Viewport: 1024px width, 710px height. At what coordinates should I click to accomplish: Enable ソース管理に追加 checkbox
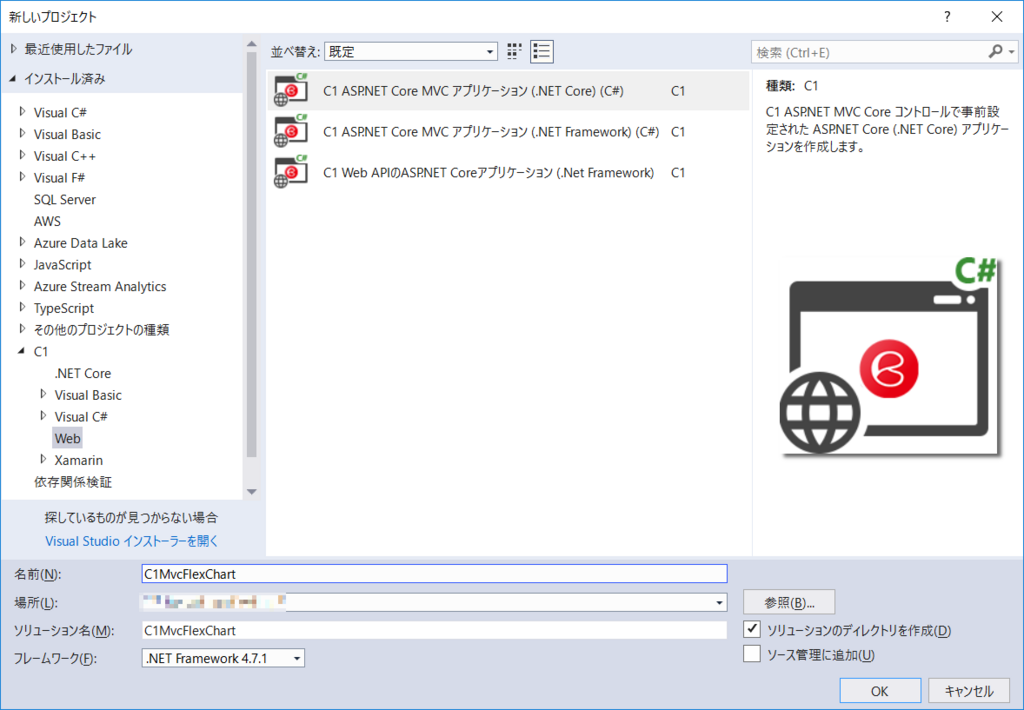tap(752, 654)
